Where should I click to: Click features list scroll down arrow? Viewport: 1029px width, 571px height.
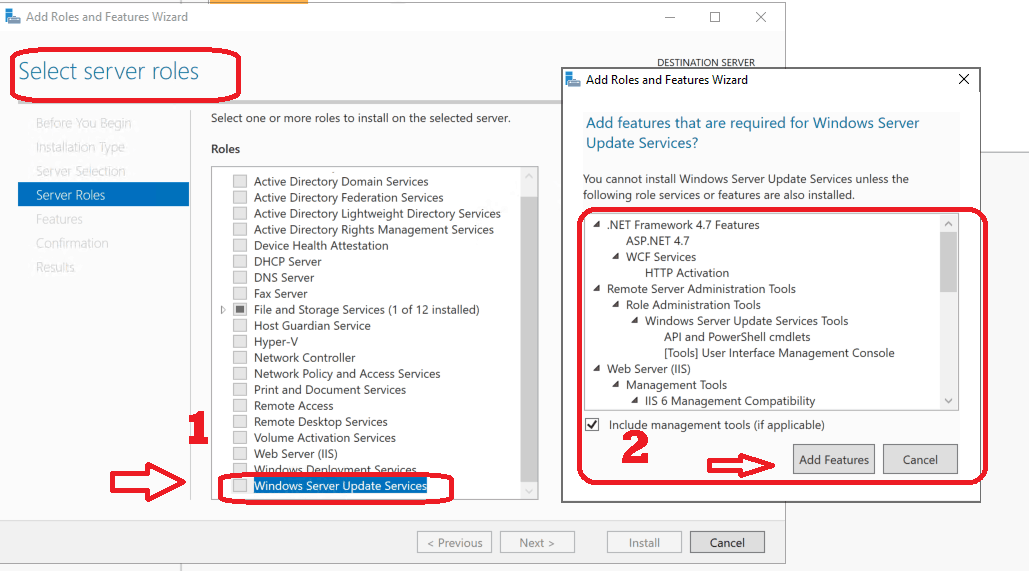tap(948, 401)
